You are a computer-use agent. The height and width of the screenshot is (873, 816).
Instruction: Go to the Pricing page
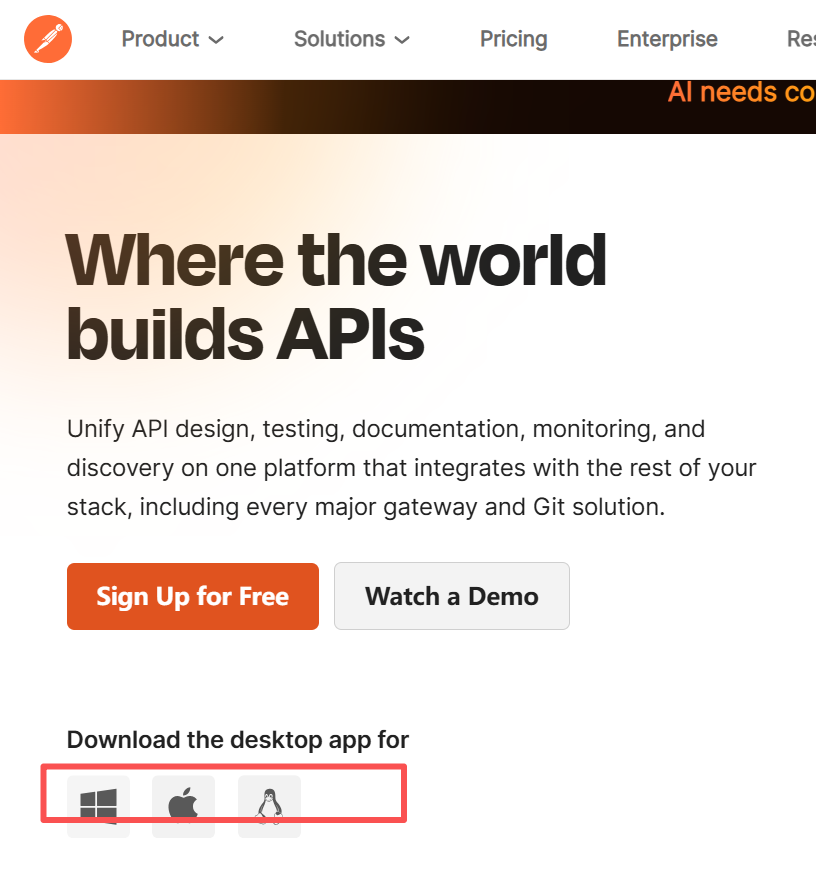pyautogui.click(x=514, y=39)
